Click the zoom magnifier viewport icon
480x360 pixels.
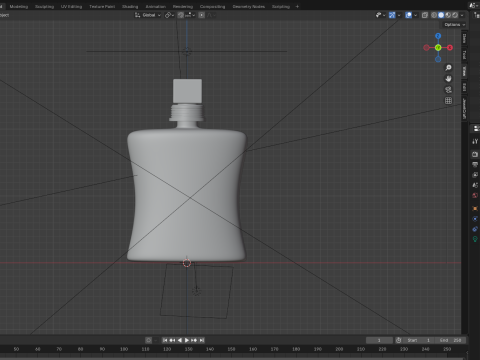[x=448, y=68]
